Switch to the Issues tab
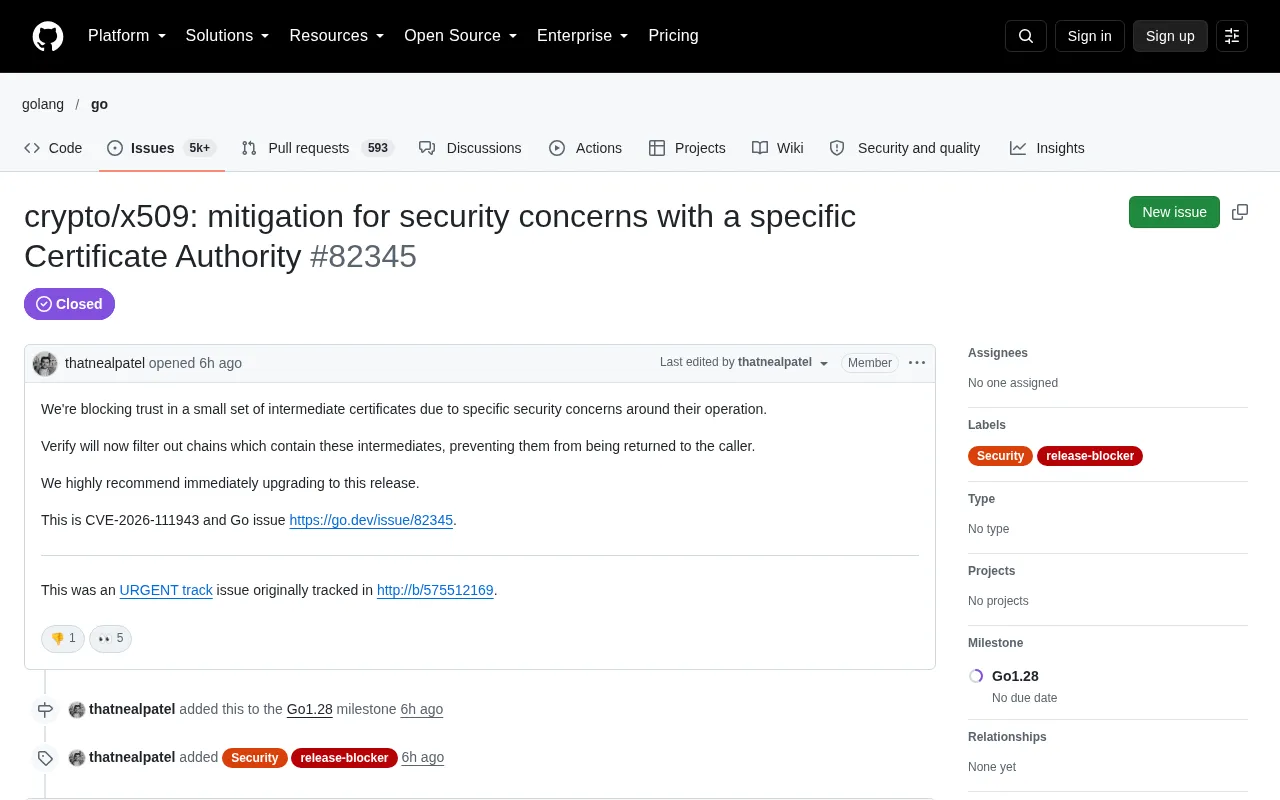Screen dimensions: 1280x800 point(161,148)
